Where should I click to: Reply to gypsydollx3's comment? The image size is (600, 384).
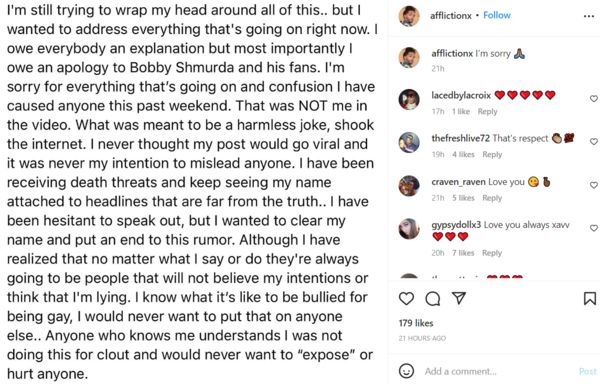(492, 253)
